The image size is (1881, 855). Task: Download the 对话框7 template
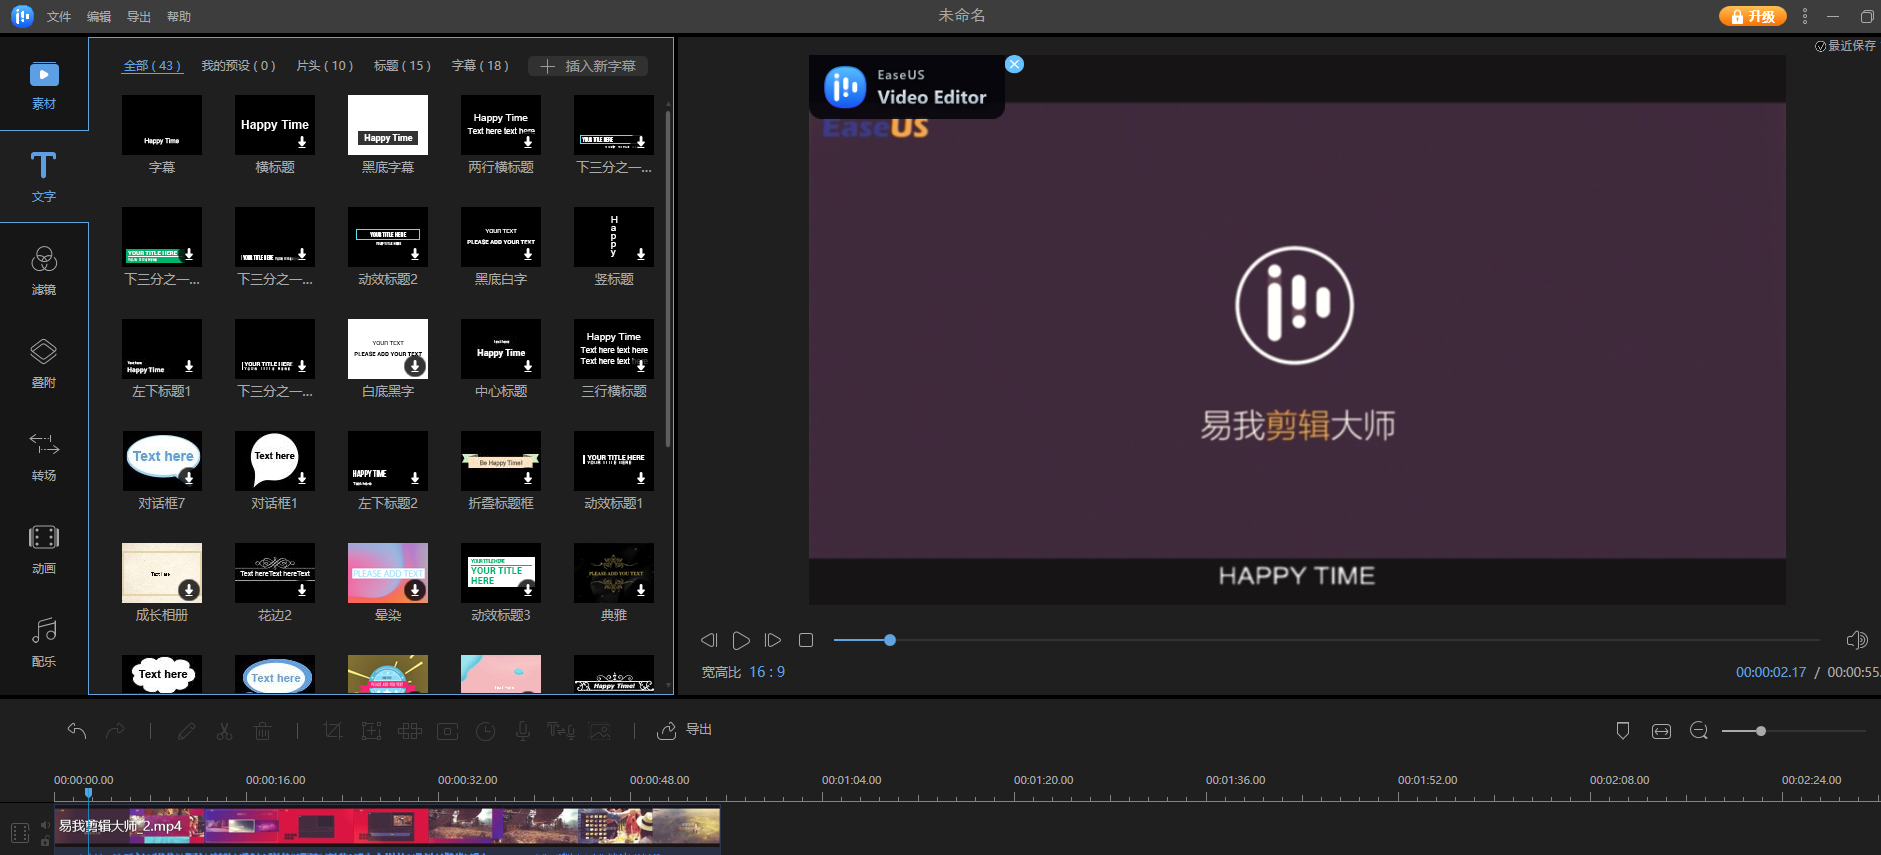(189, 478)
